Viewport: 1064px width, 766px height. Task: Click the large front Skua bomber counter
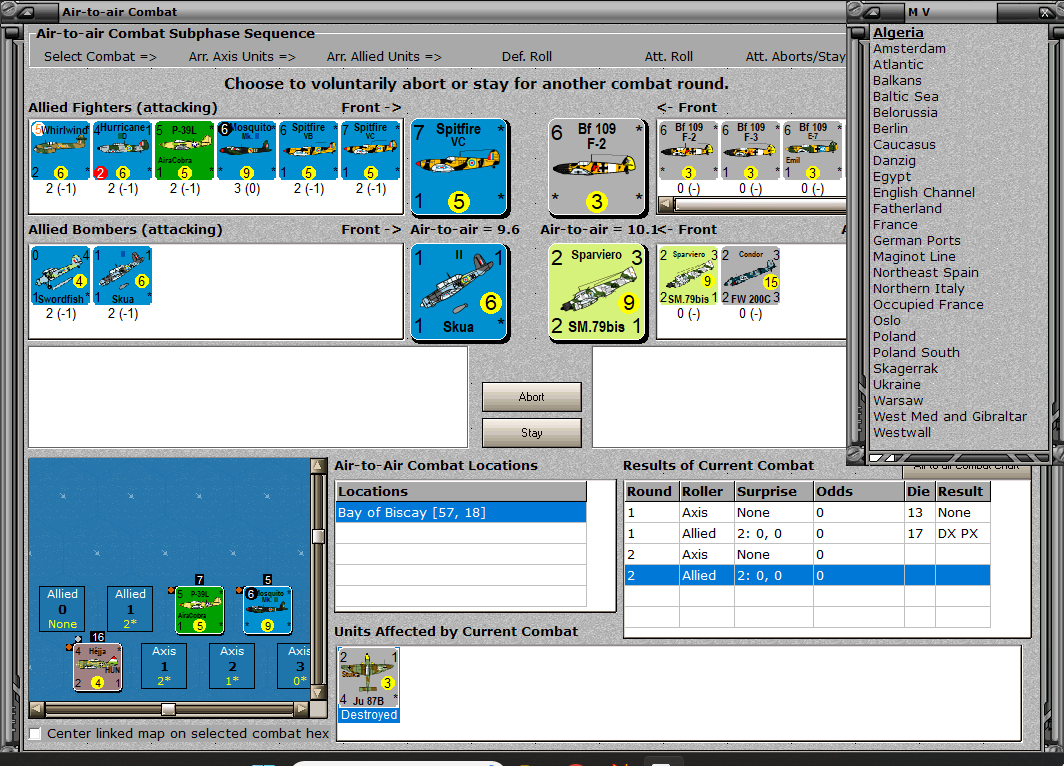[x=459, y=292]
